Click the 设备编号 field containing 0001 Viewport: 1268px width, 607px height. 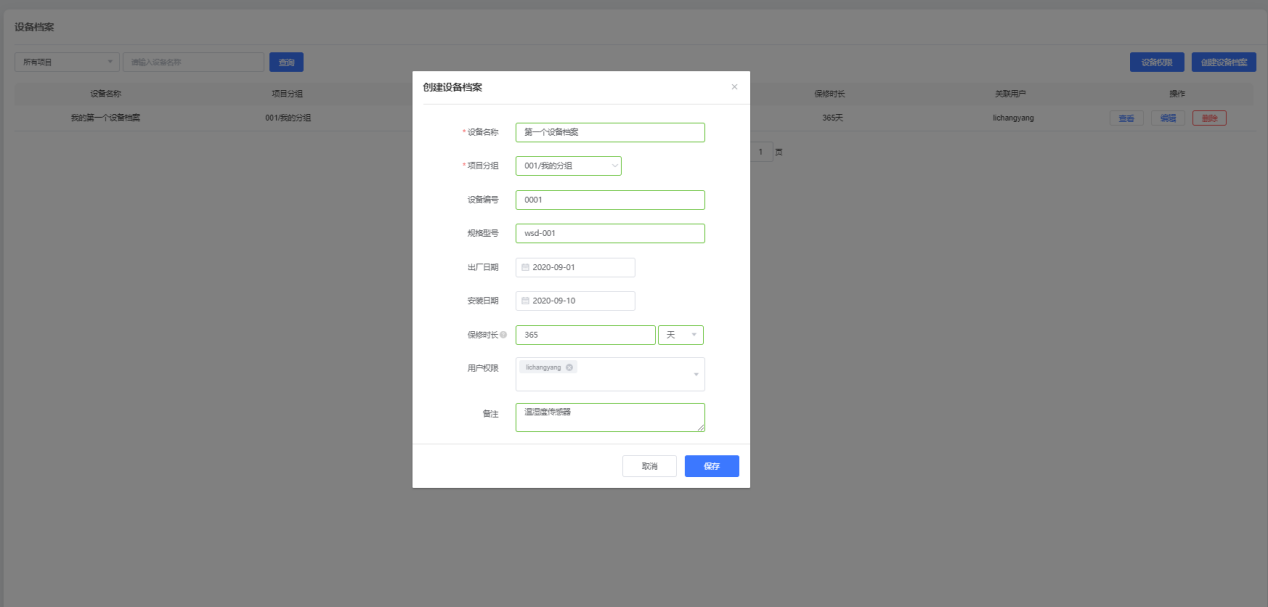(610, 200)
